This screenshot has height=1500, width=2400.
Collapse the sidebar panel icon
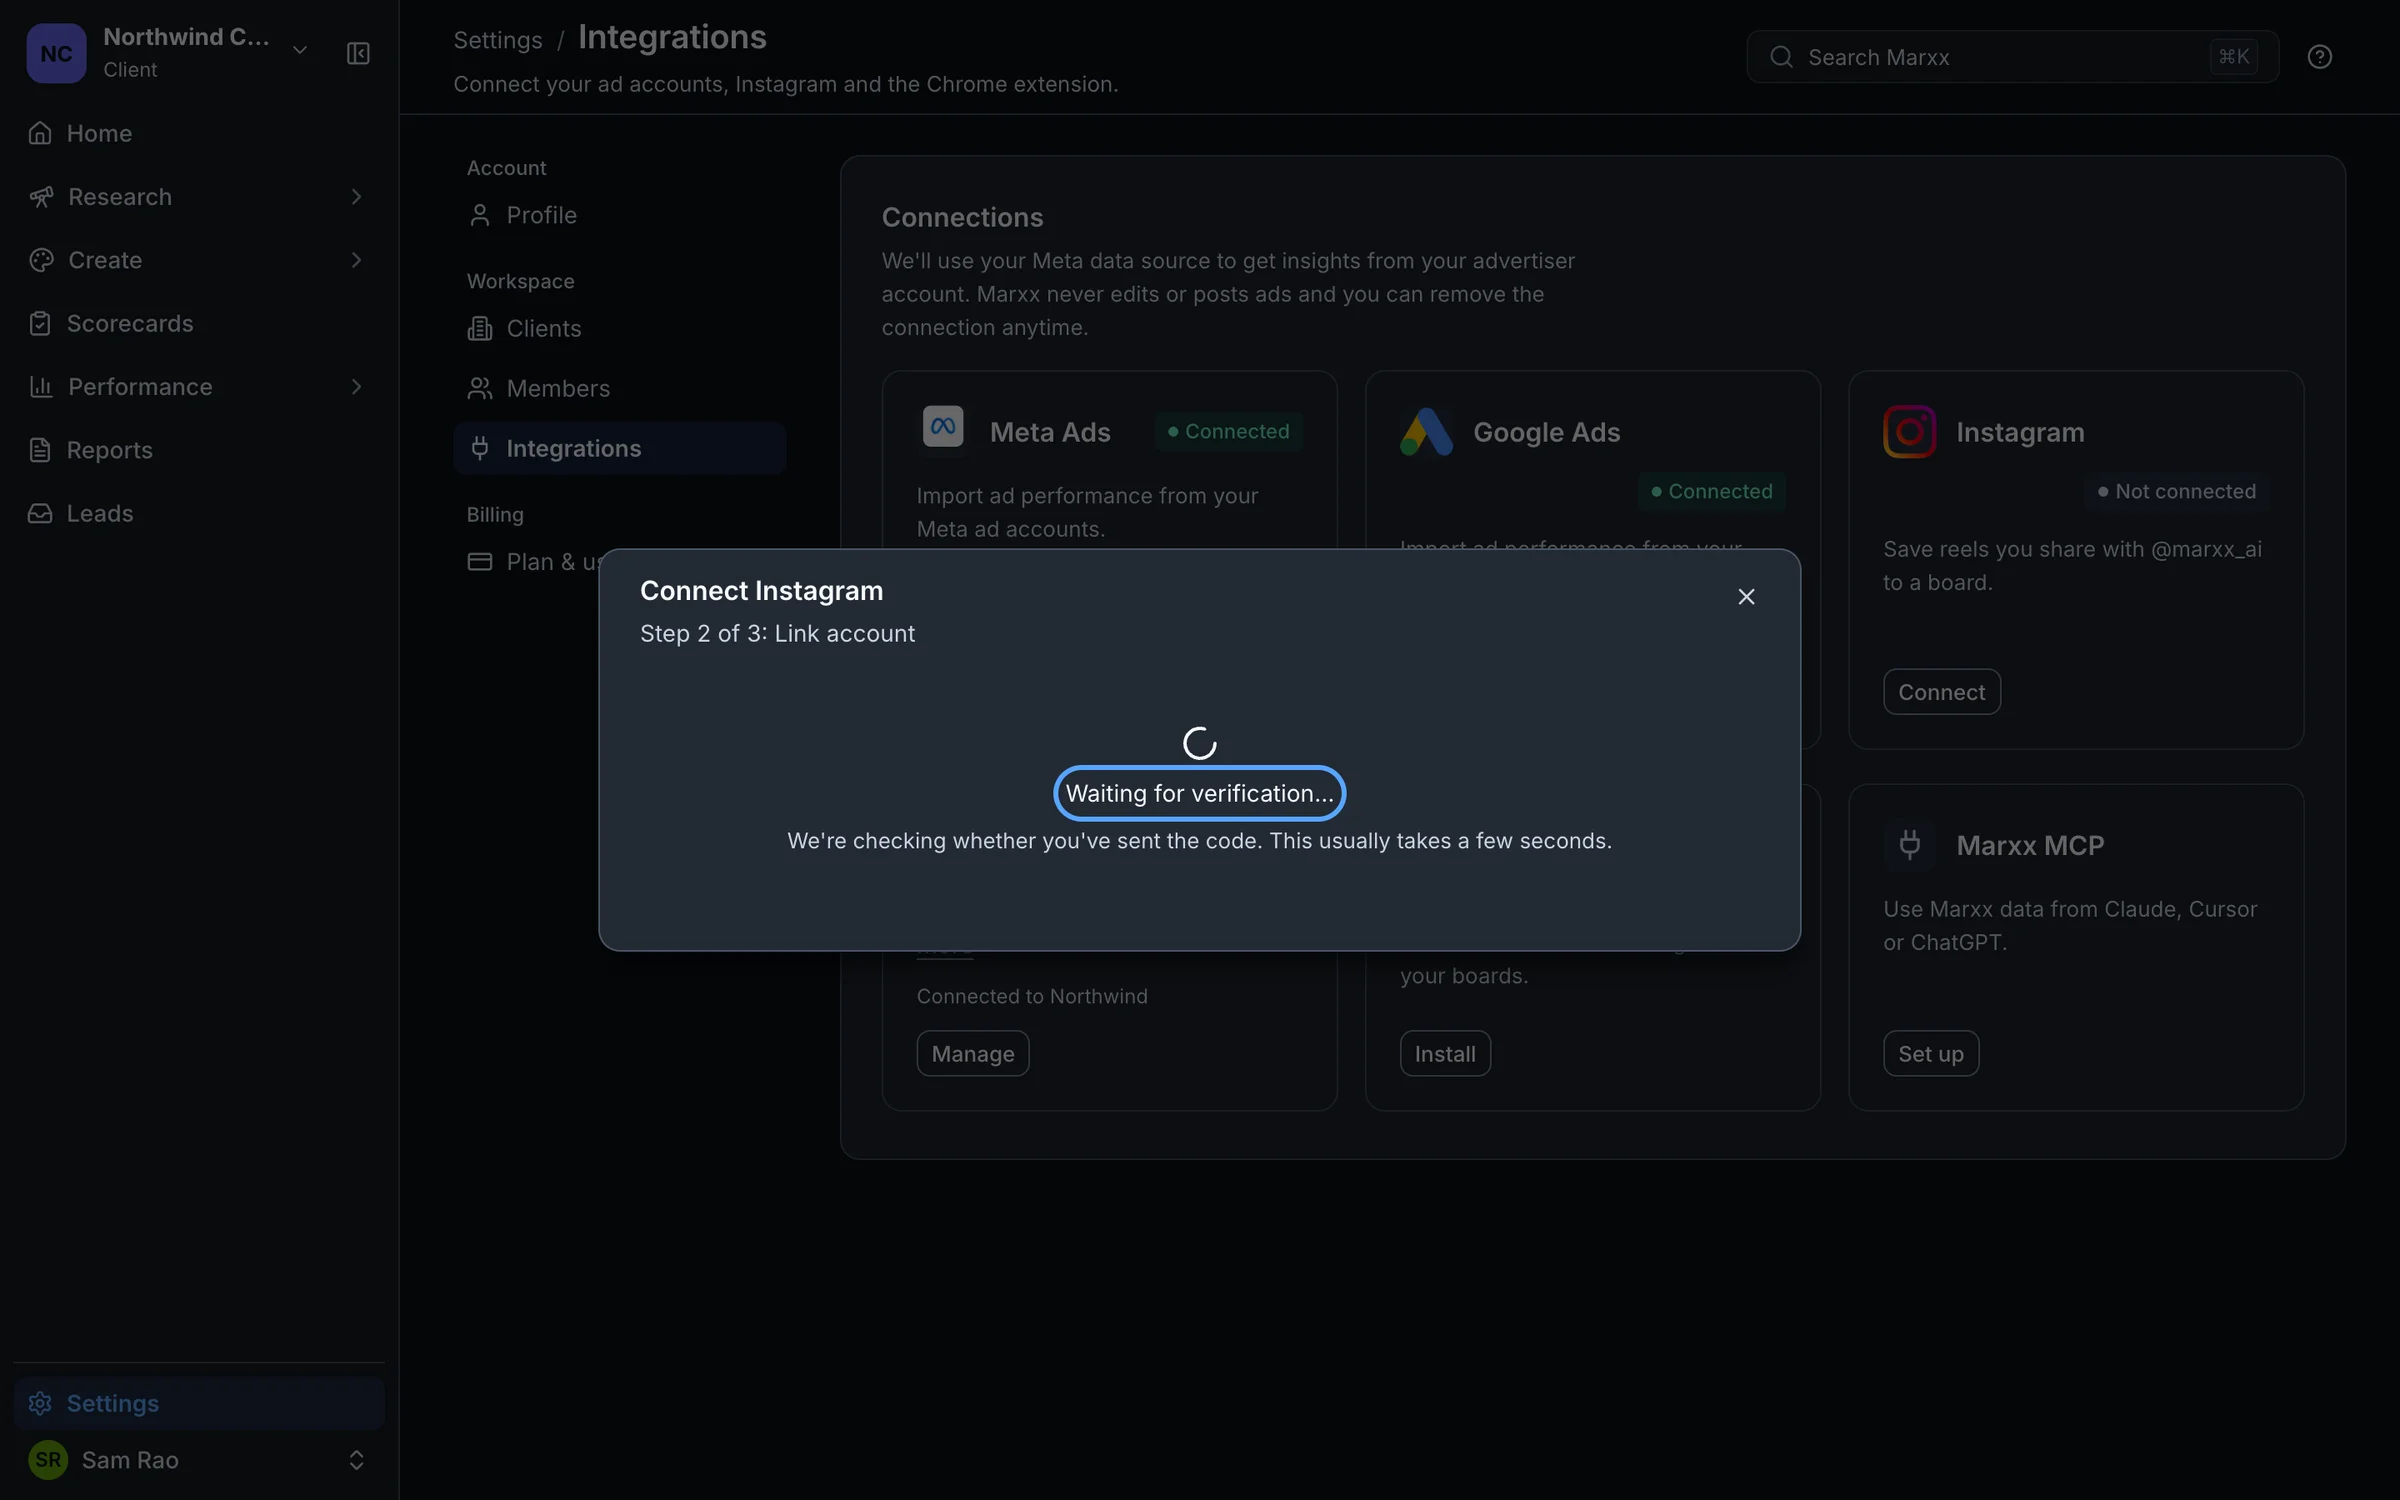(358, 53)
